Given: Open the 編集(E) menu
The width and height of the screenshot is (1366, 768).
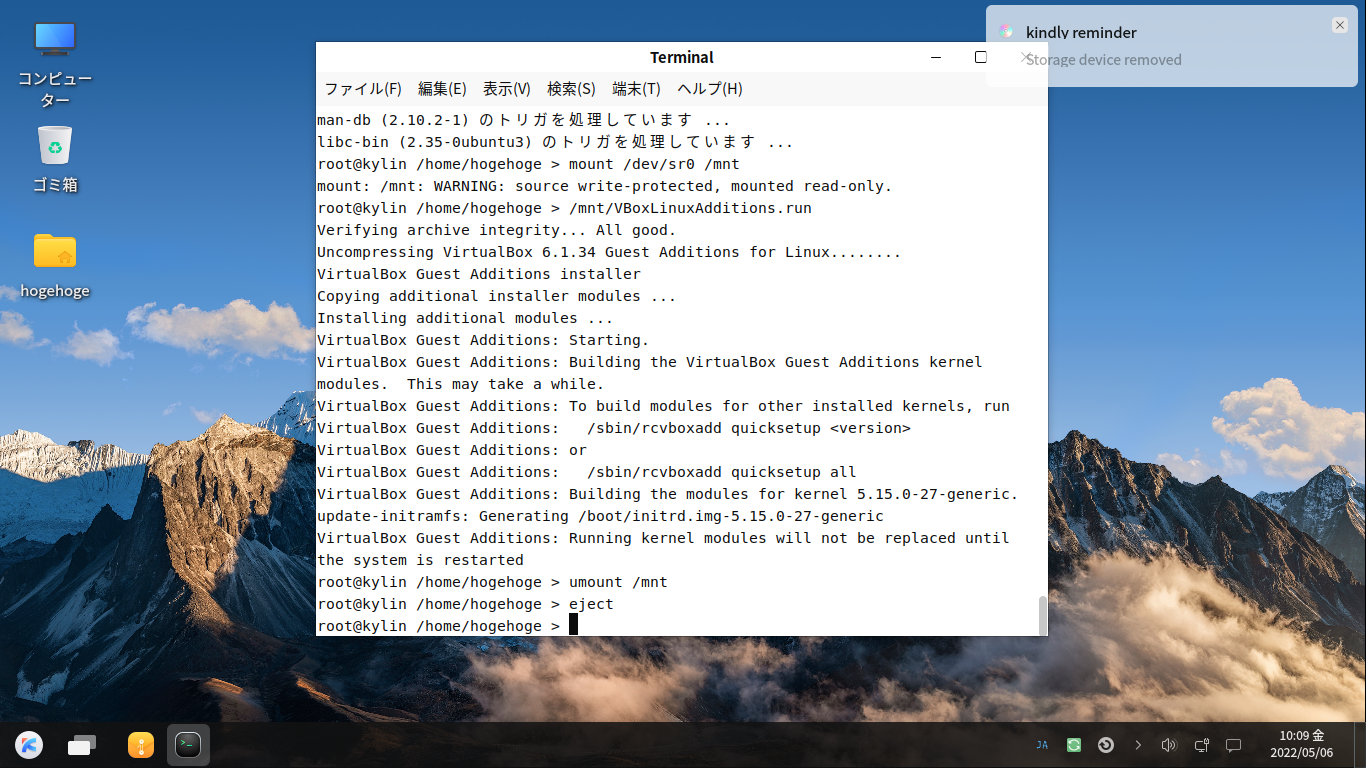Looking at the screenshot, I should [x=442, y=89].
